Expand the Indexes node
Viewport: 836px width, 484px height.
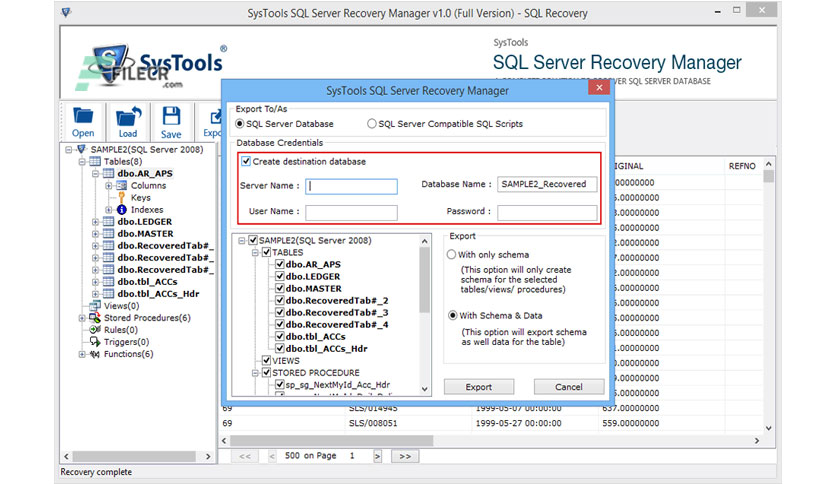tap(108, 210)
